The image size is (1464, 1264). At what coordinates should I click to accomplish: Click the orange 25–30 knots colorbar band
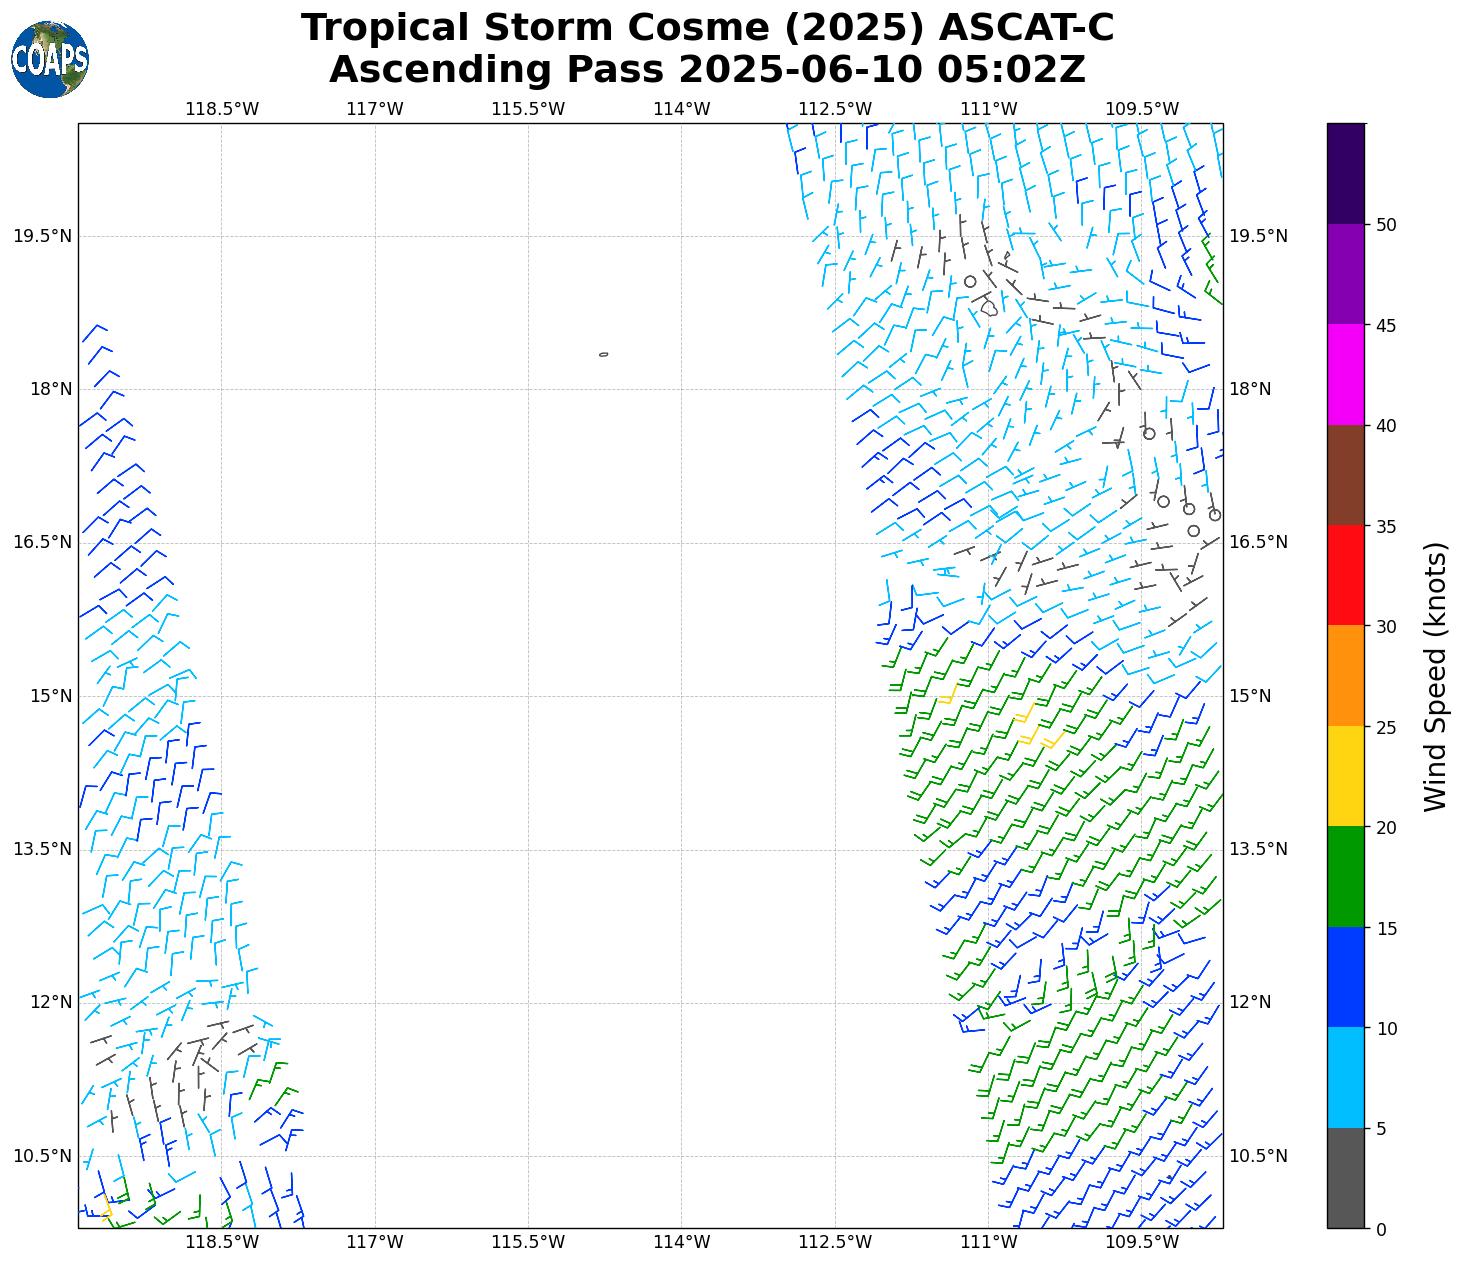tap(1345, 676)
